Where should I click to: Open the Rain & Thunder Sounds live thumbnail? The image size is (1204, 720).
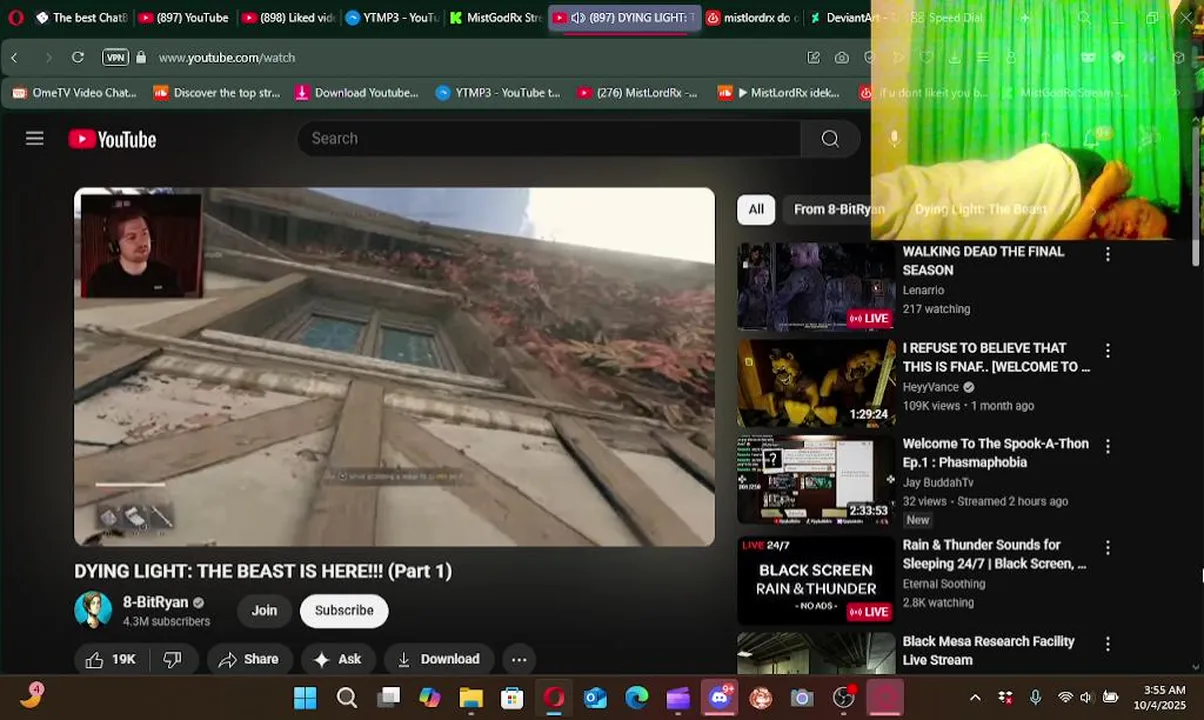816,580
